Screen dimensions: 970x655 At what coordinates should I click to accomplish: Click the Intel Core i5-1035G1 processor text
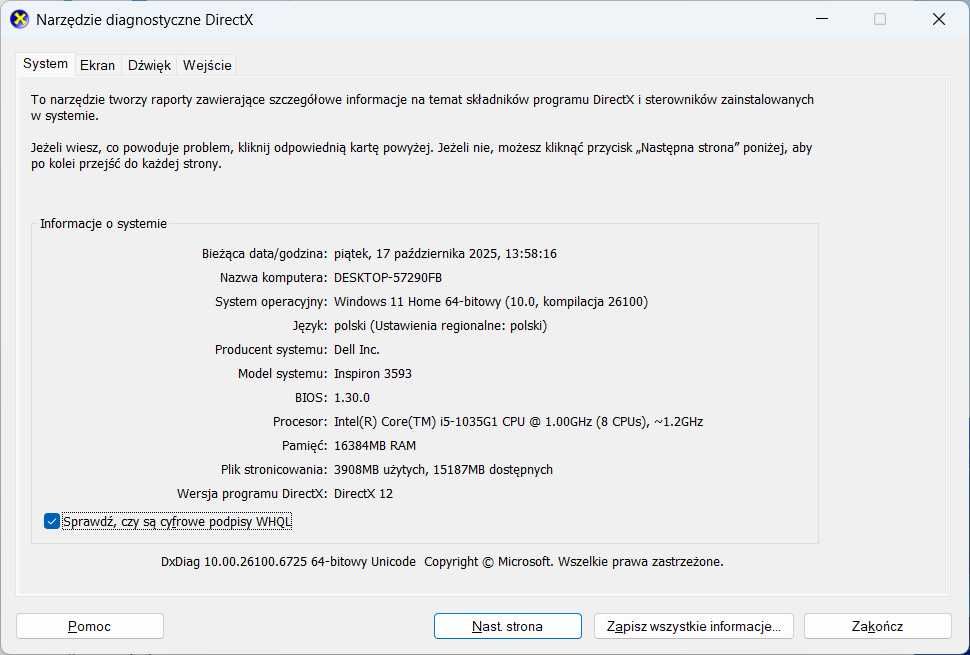[518, 421]
